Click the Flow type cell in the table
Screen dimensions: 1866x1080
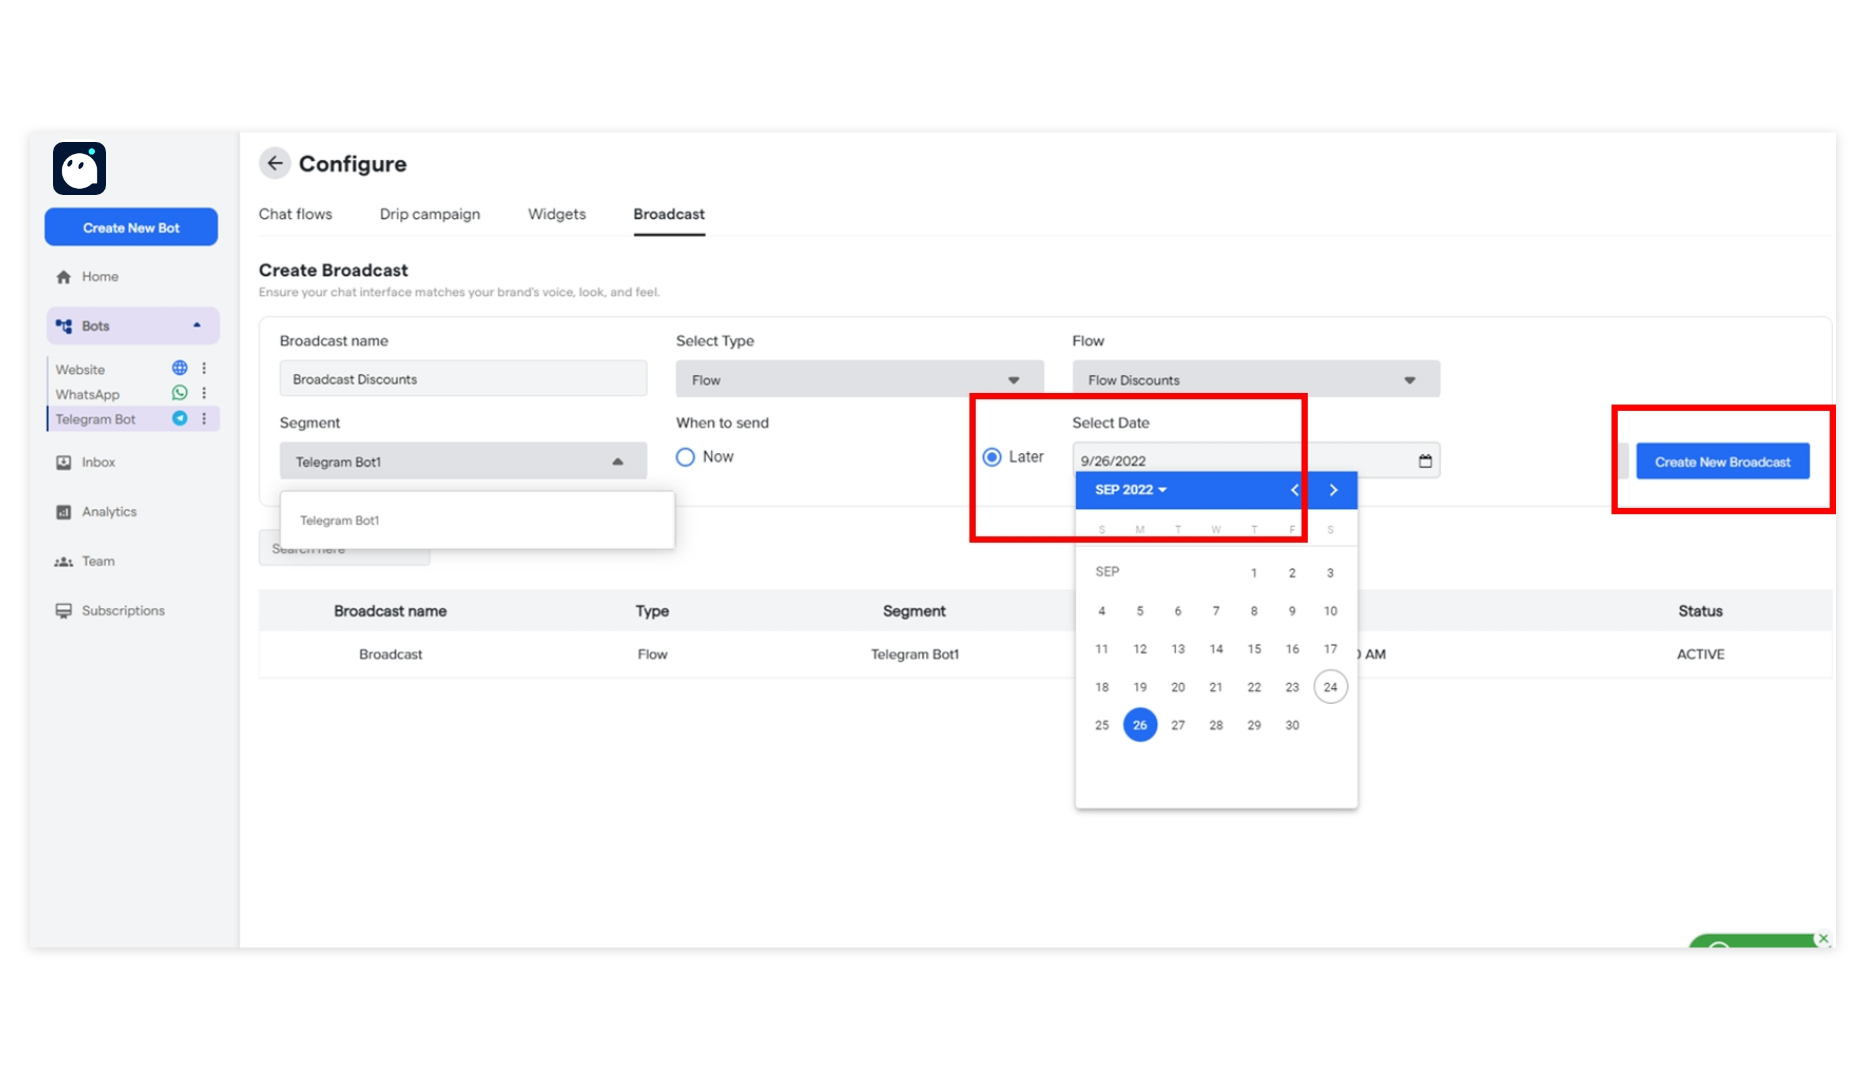coord(652,654)
